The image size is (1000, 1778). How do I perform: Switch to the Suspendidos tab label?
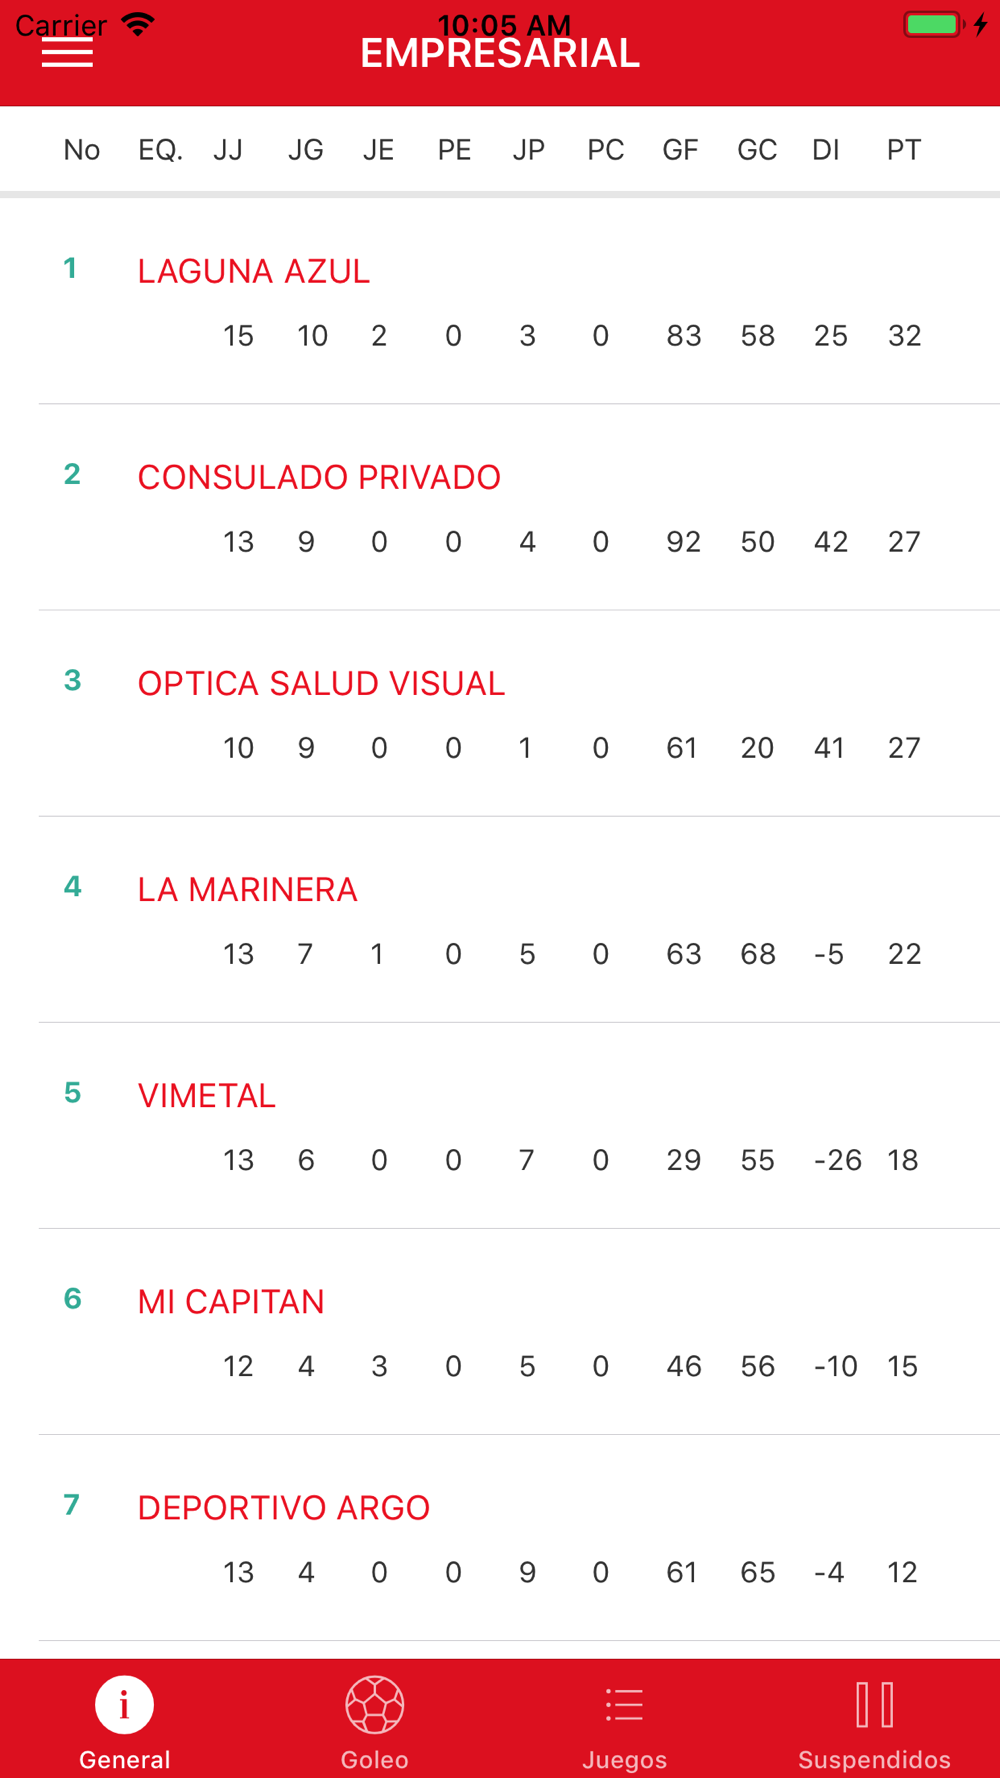(874, 1759)
